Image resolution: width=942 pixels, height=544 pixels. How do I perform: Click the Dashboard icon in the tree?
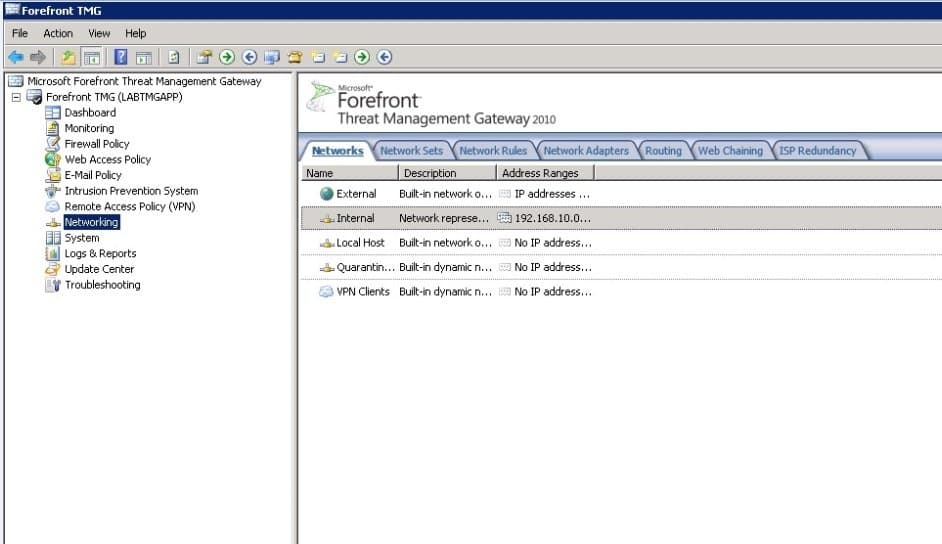pos(53,112)
